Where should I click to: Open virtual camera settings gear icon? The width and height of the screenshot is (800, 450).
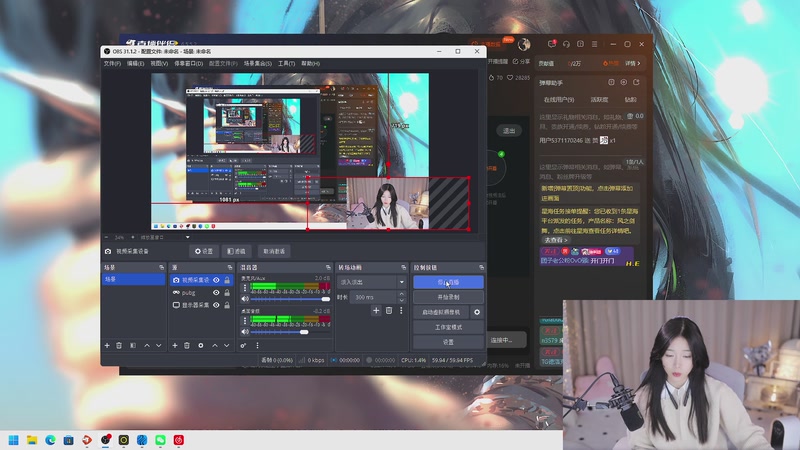[x=477, y=312]
